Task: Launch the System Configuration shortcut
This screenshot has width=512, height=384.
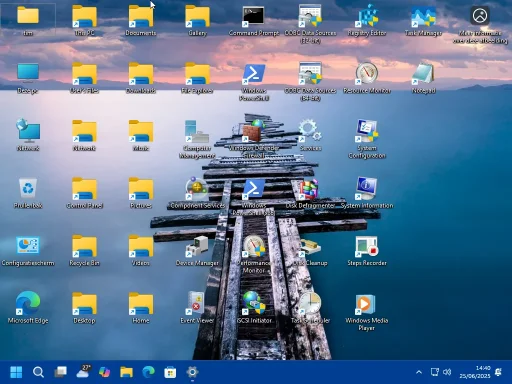Action: tap(367, 139)
